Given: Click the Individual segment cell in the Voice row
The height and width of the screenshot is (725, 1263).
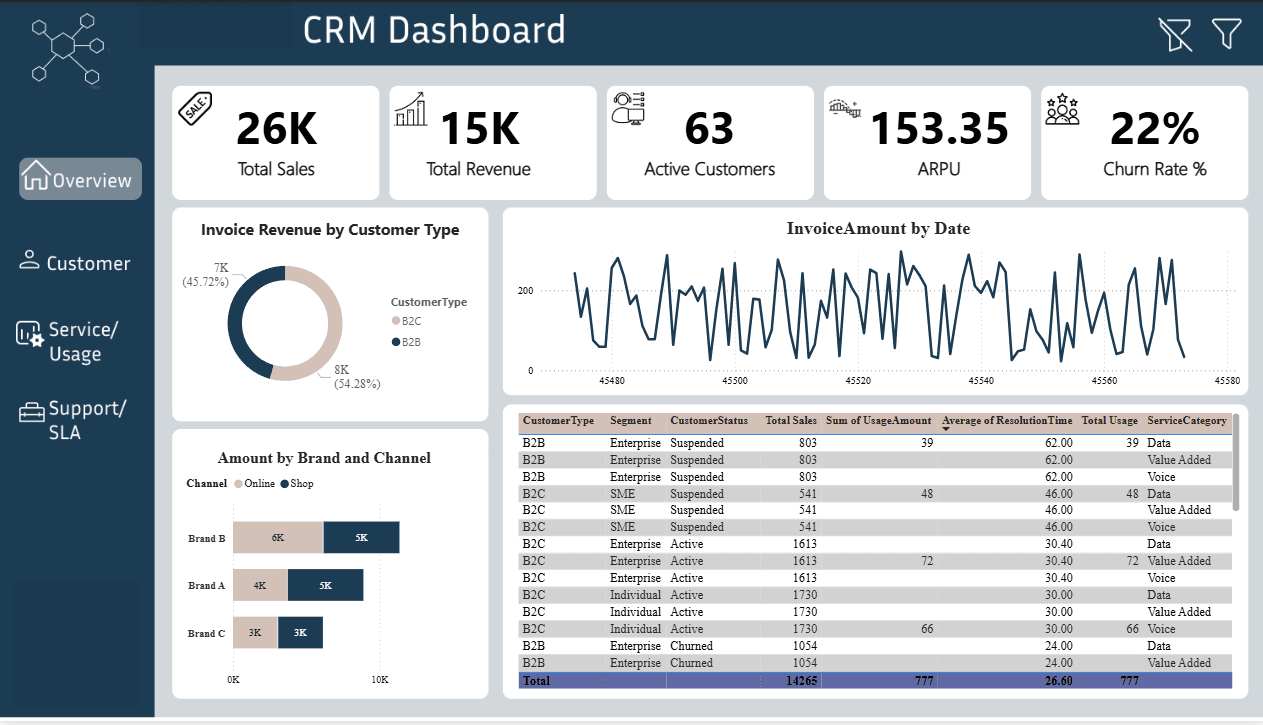Looking at the screenshot, I should [635, 629].
